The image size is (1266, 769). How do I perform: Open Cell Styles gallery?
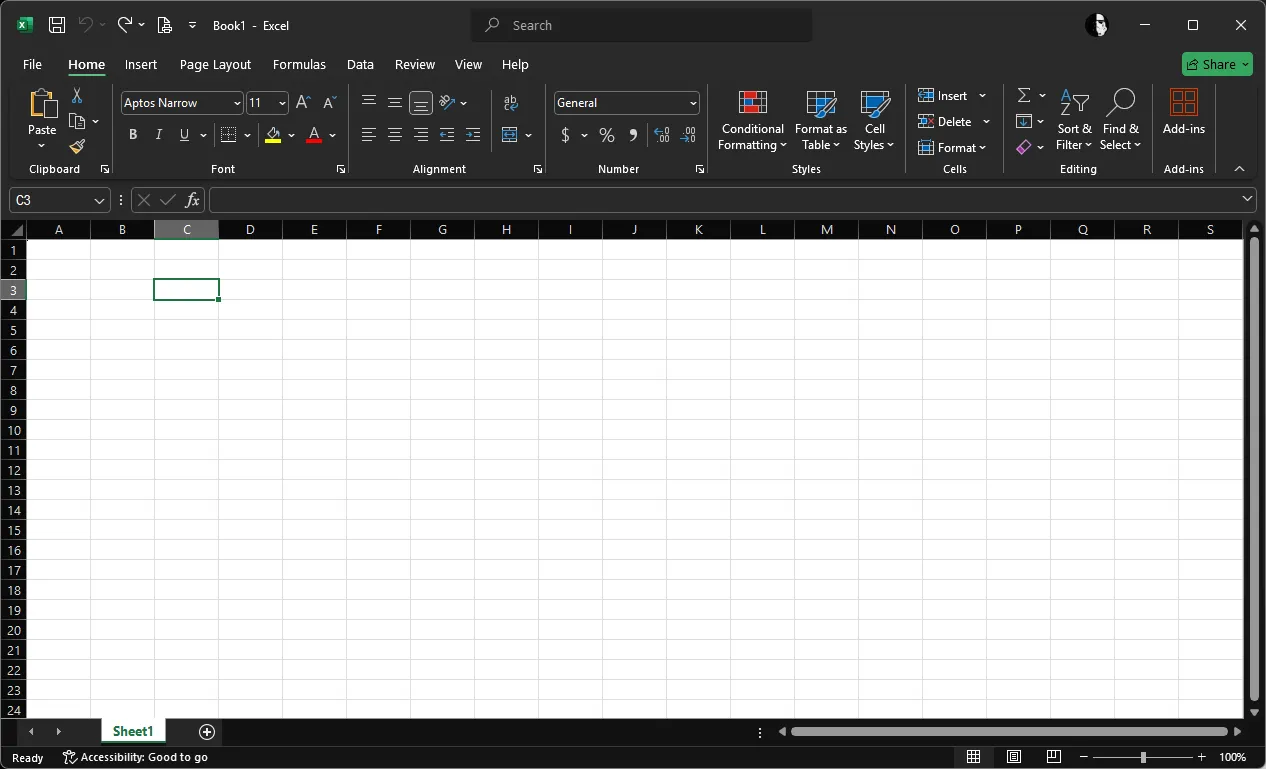coord(875,120)
